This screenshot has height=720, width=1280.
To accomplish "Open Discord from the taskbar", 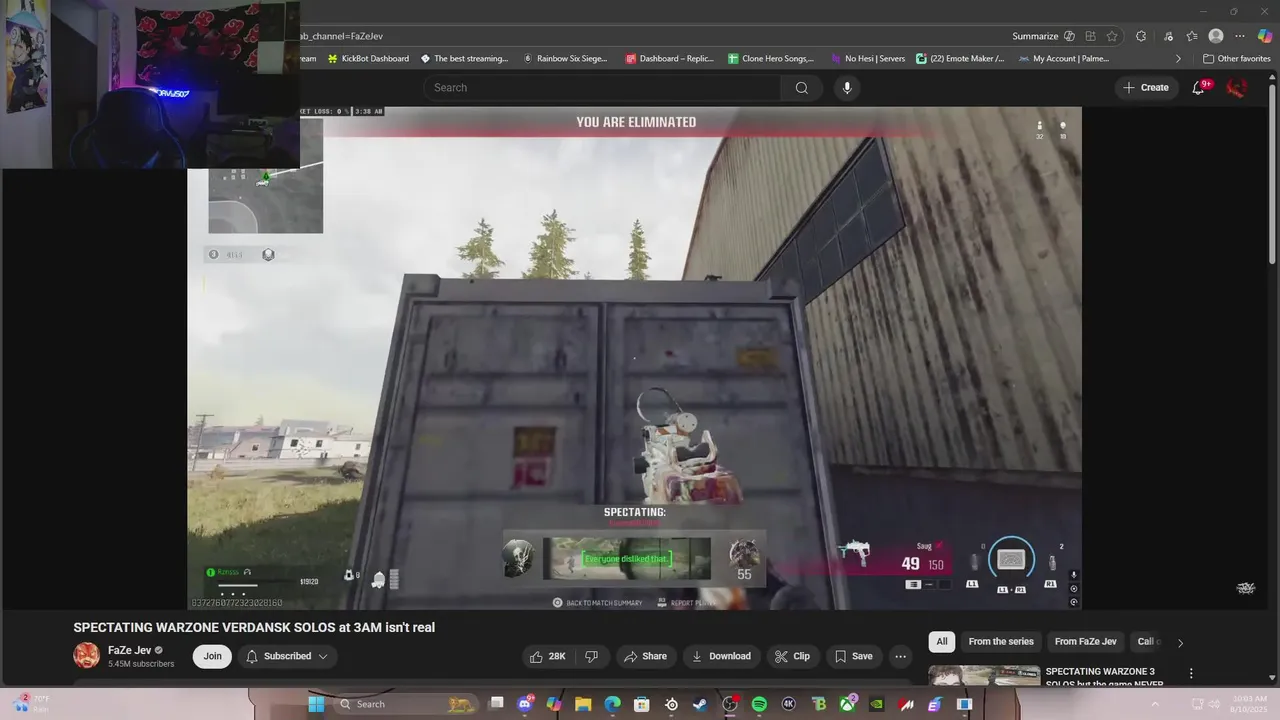I will point(525,704).
